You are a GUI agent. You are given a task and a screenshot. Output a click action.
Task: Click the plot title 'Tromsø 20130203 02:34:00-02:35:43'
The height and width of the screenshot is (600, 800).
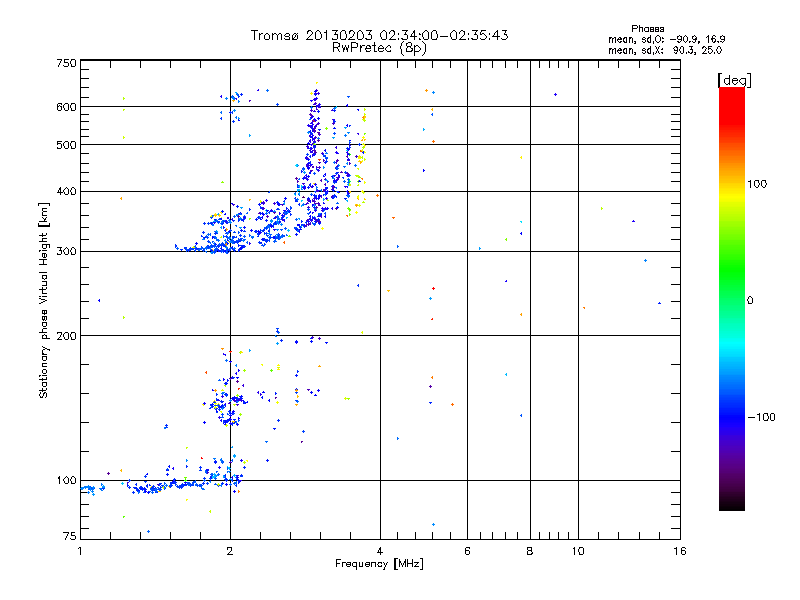[x=379, y=35]
